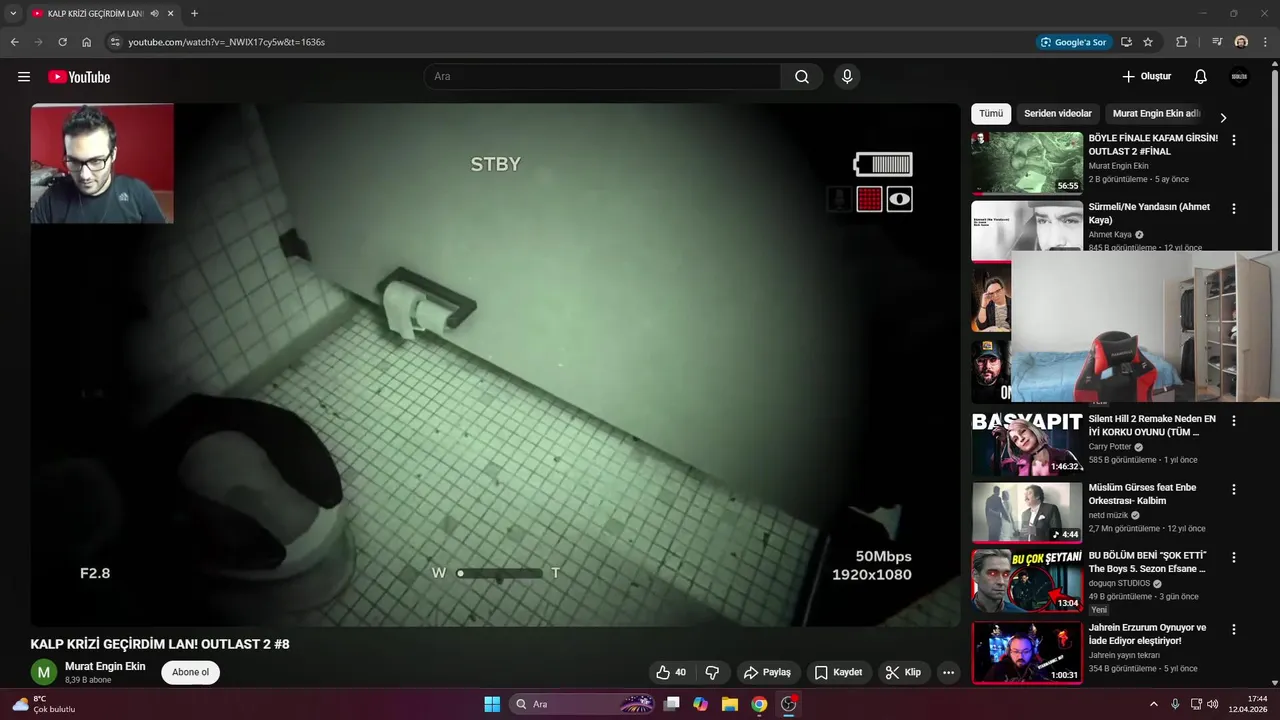Screen dimensions: 1280x720
Task: Launch Copilot from the taskbar
Action: pos(701,704)
